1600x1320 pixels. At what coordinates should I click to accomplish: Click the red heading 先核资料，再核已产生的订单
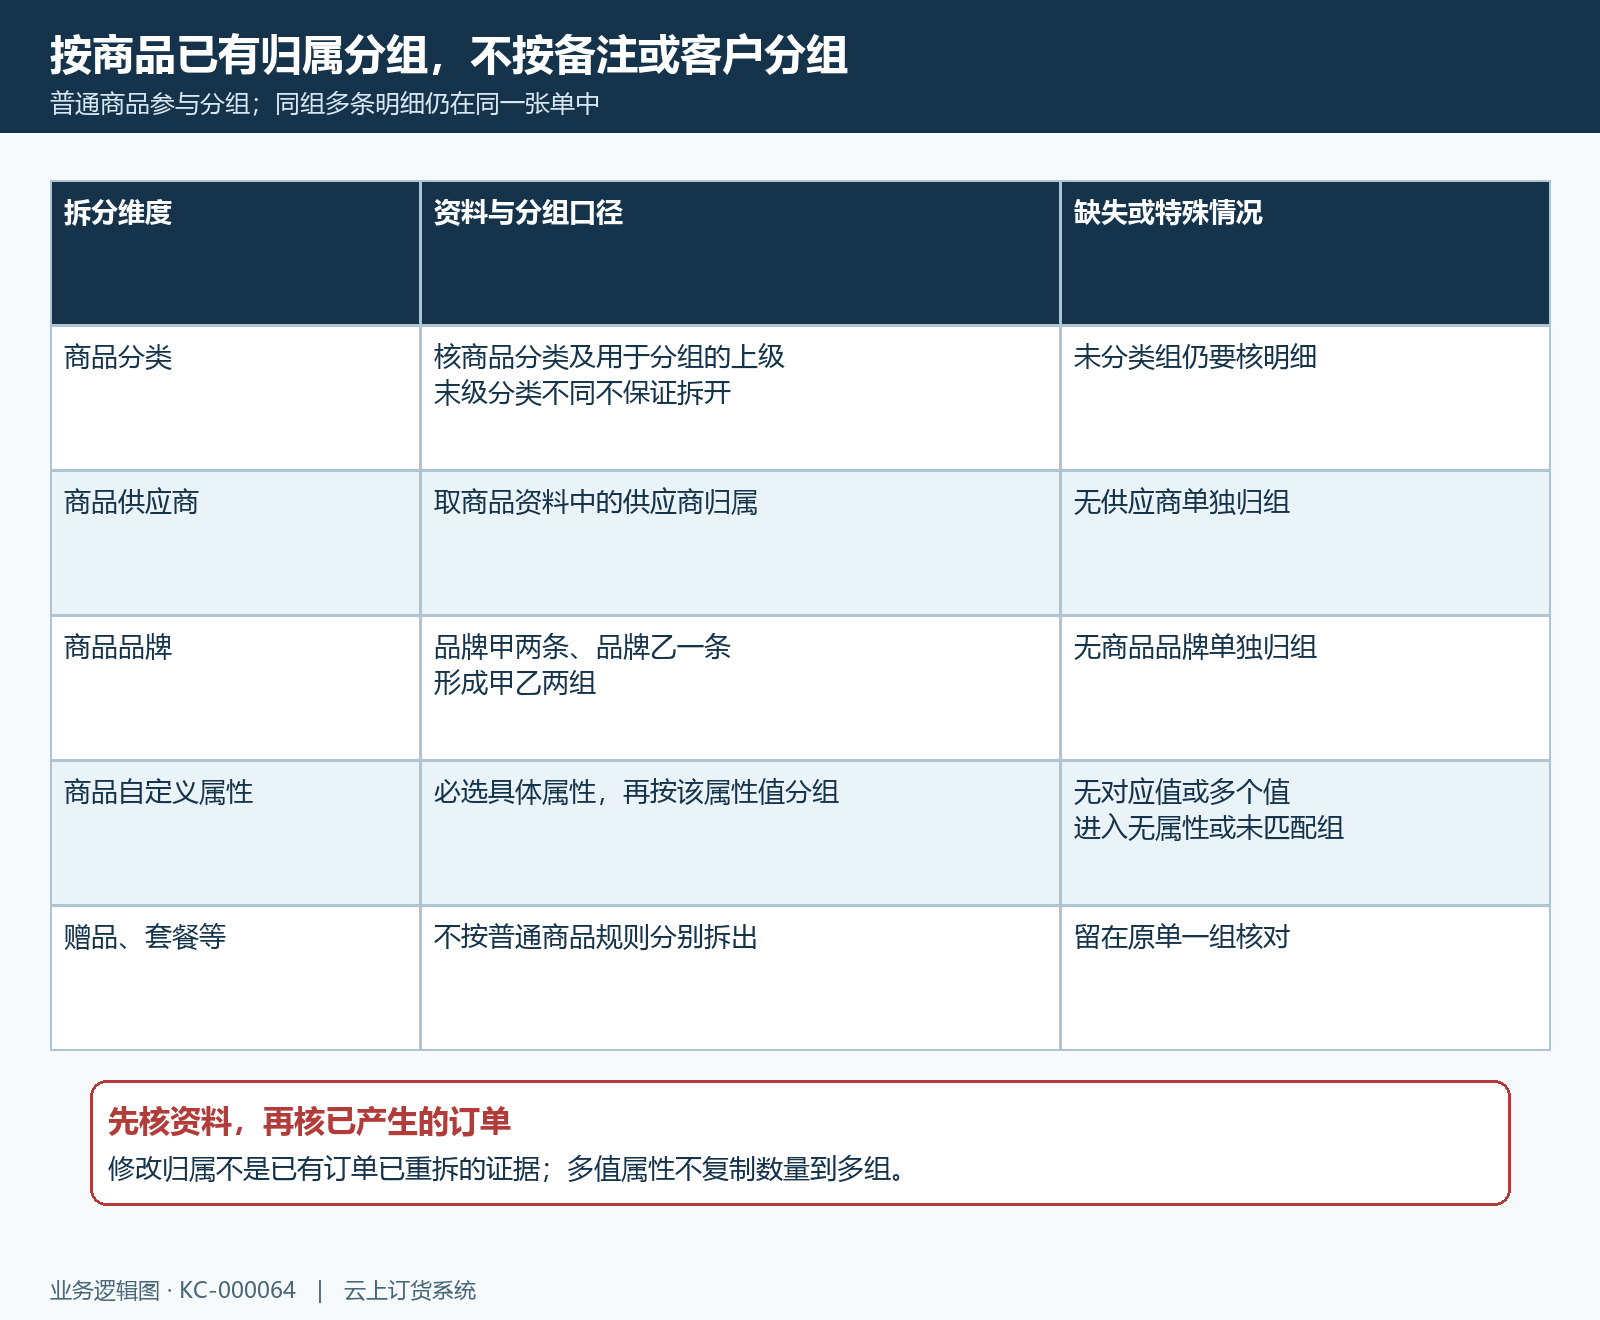[x=309, y=1122]
